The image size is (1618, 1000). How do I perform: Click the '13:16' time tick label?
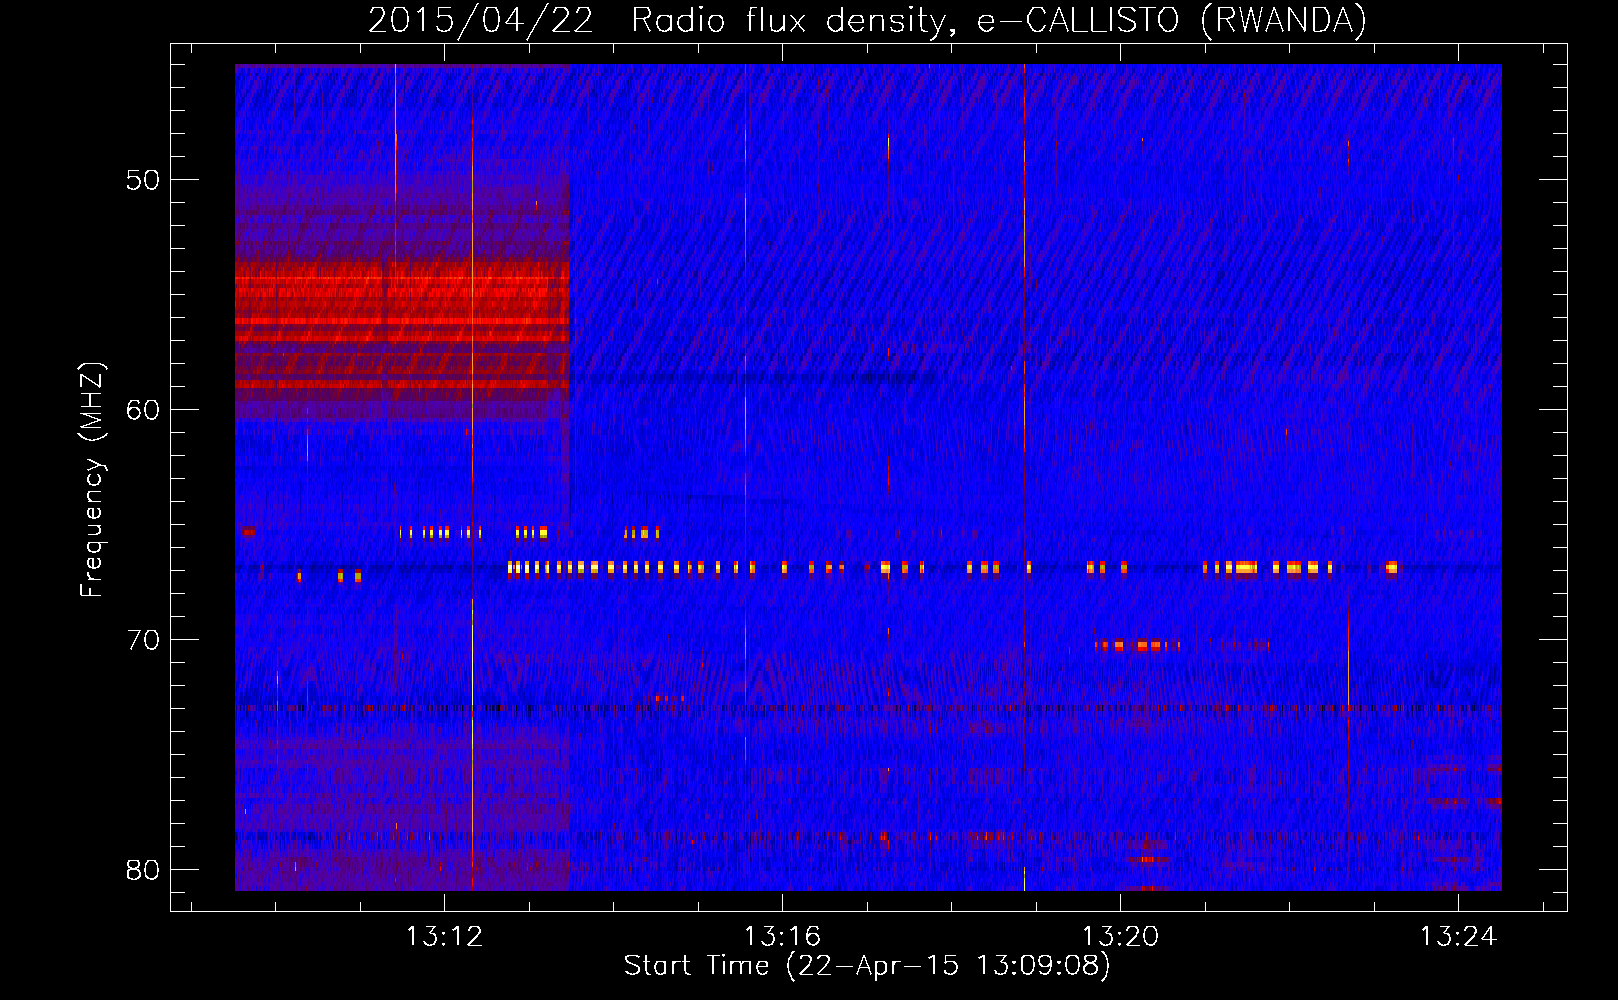[782, 936]
